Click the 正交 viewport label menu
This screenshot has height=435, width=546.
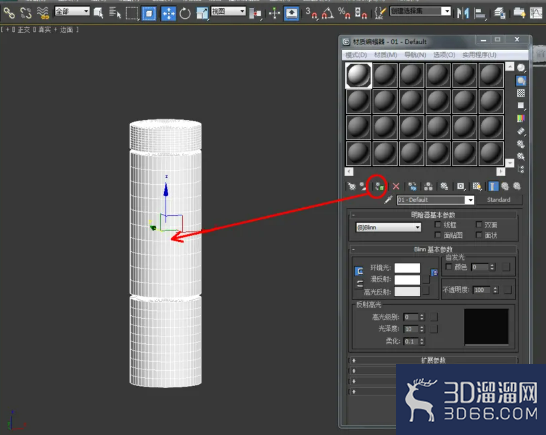coord(24,30)
